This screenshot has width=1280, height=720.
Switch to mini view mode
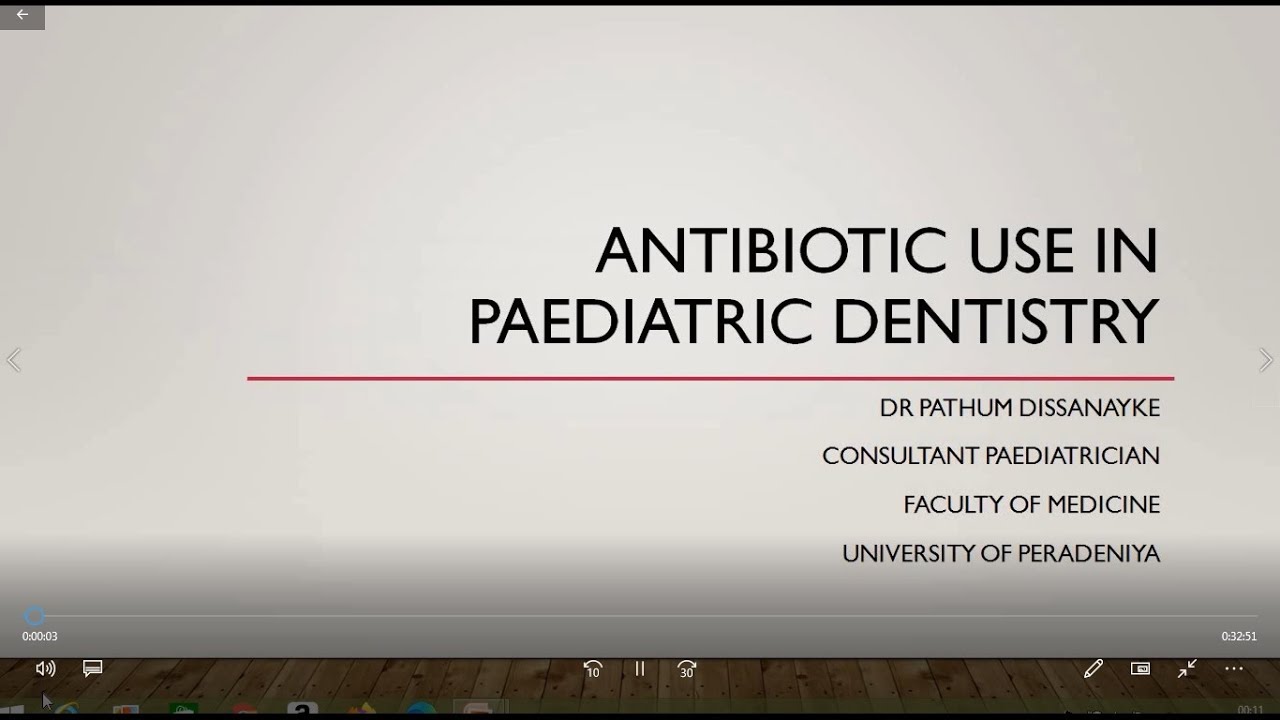point(1140,668)
